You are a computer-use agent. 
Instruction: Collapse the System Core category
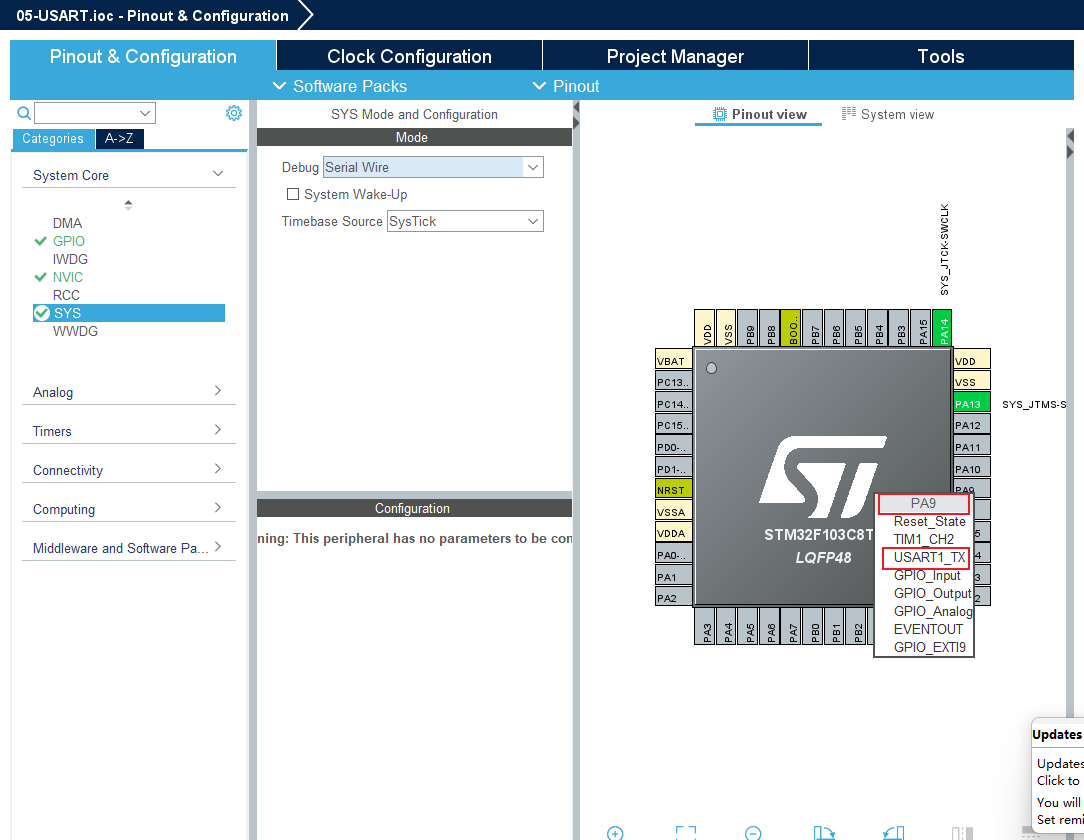click(129, 175)
